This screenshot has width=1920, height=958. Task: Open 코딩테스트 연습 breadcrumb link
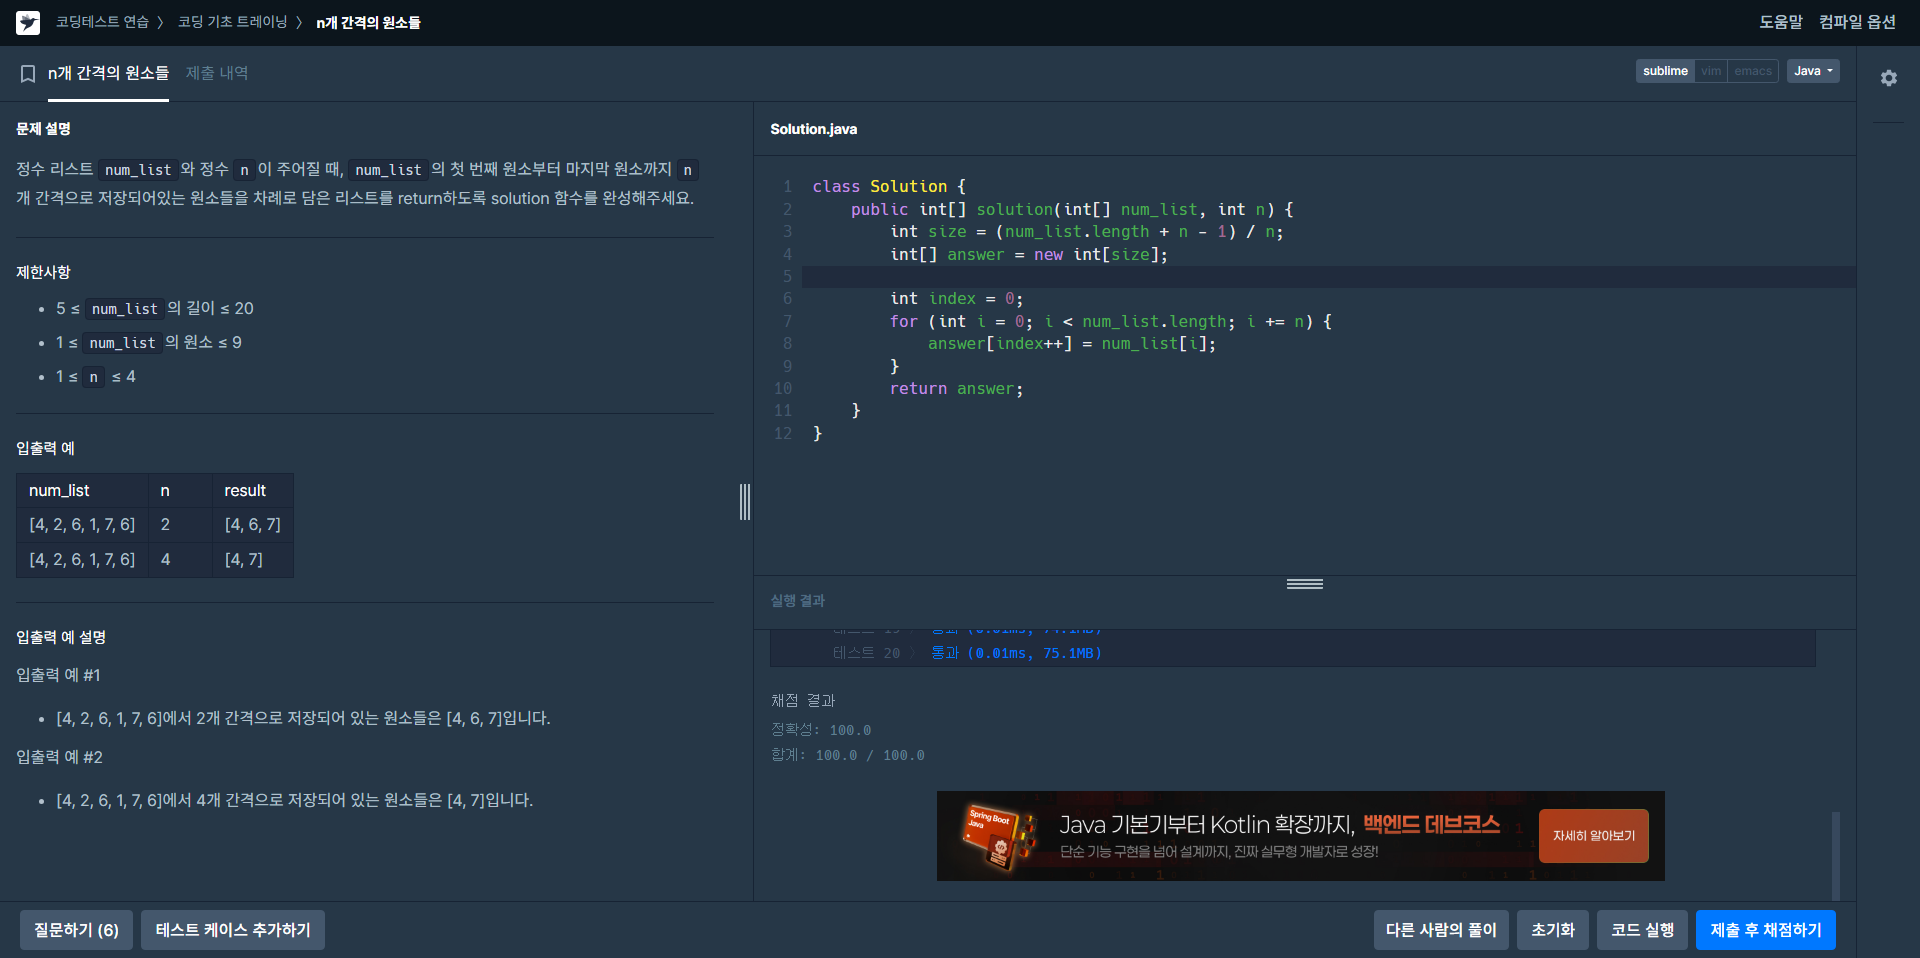tap(102, 22)
